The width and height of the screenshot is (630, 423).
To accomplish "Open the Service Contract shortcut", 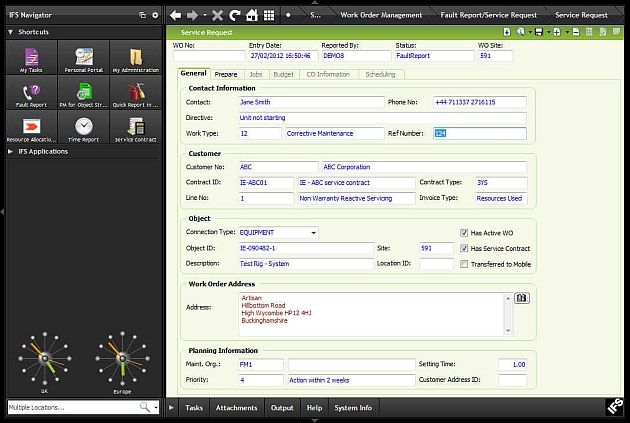I will point(136,127).
